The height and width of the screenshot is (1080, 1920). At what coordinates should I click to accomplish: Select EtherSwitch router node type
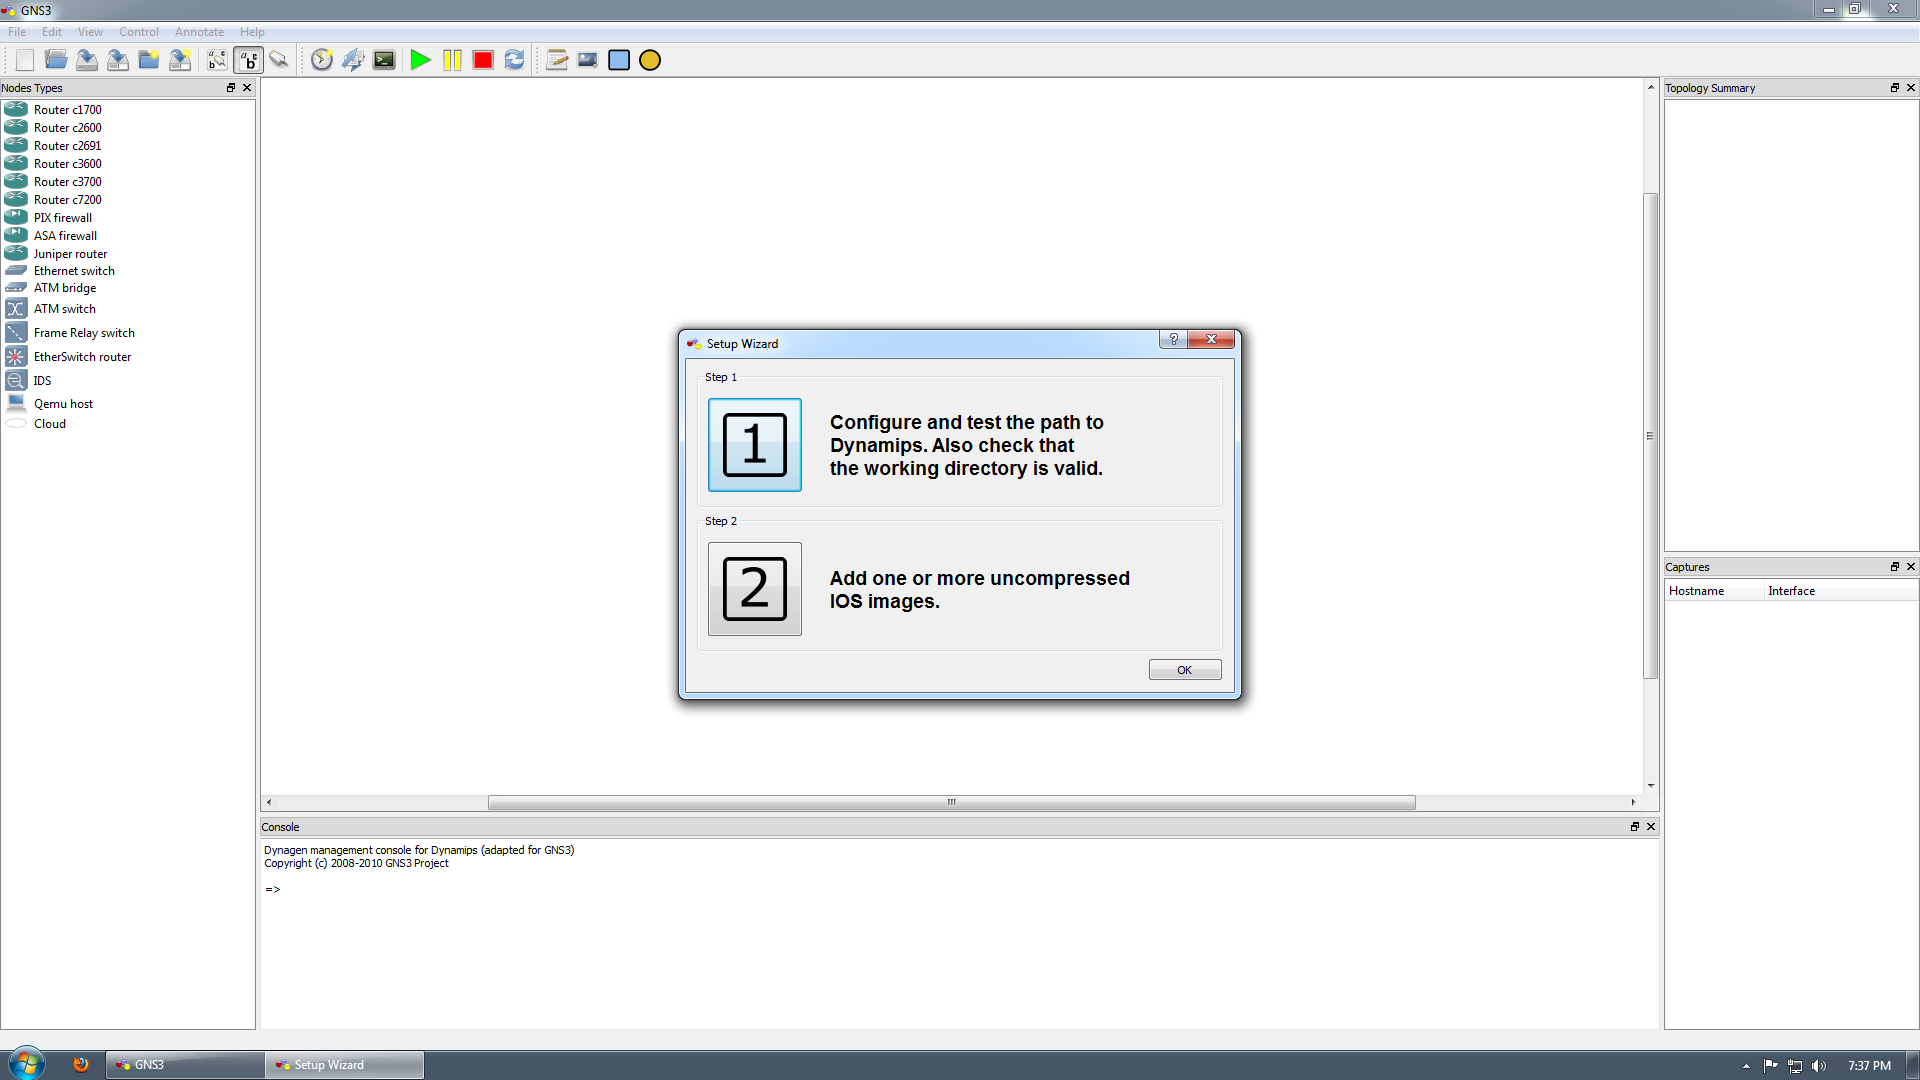[128, 357]
